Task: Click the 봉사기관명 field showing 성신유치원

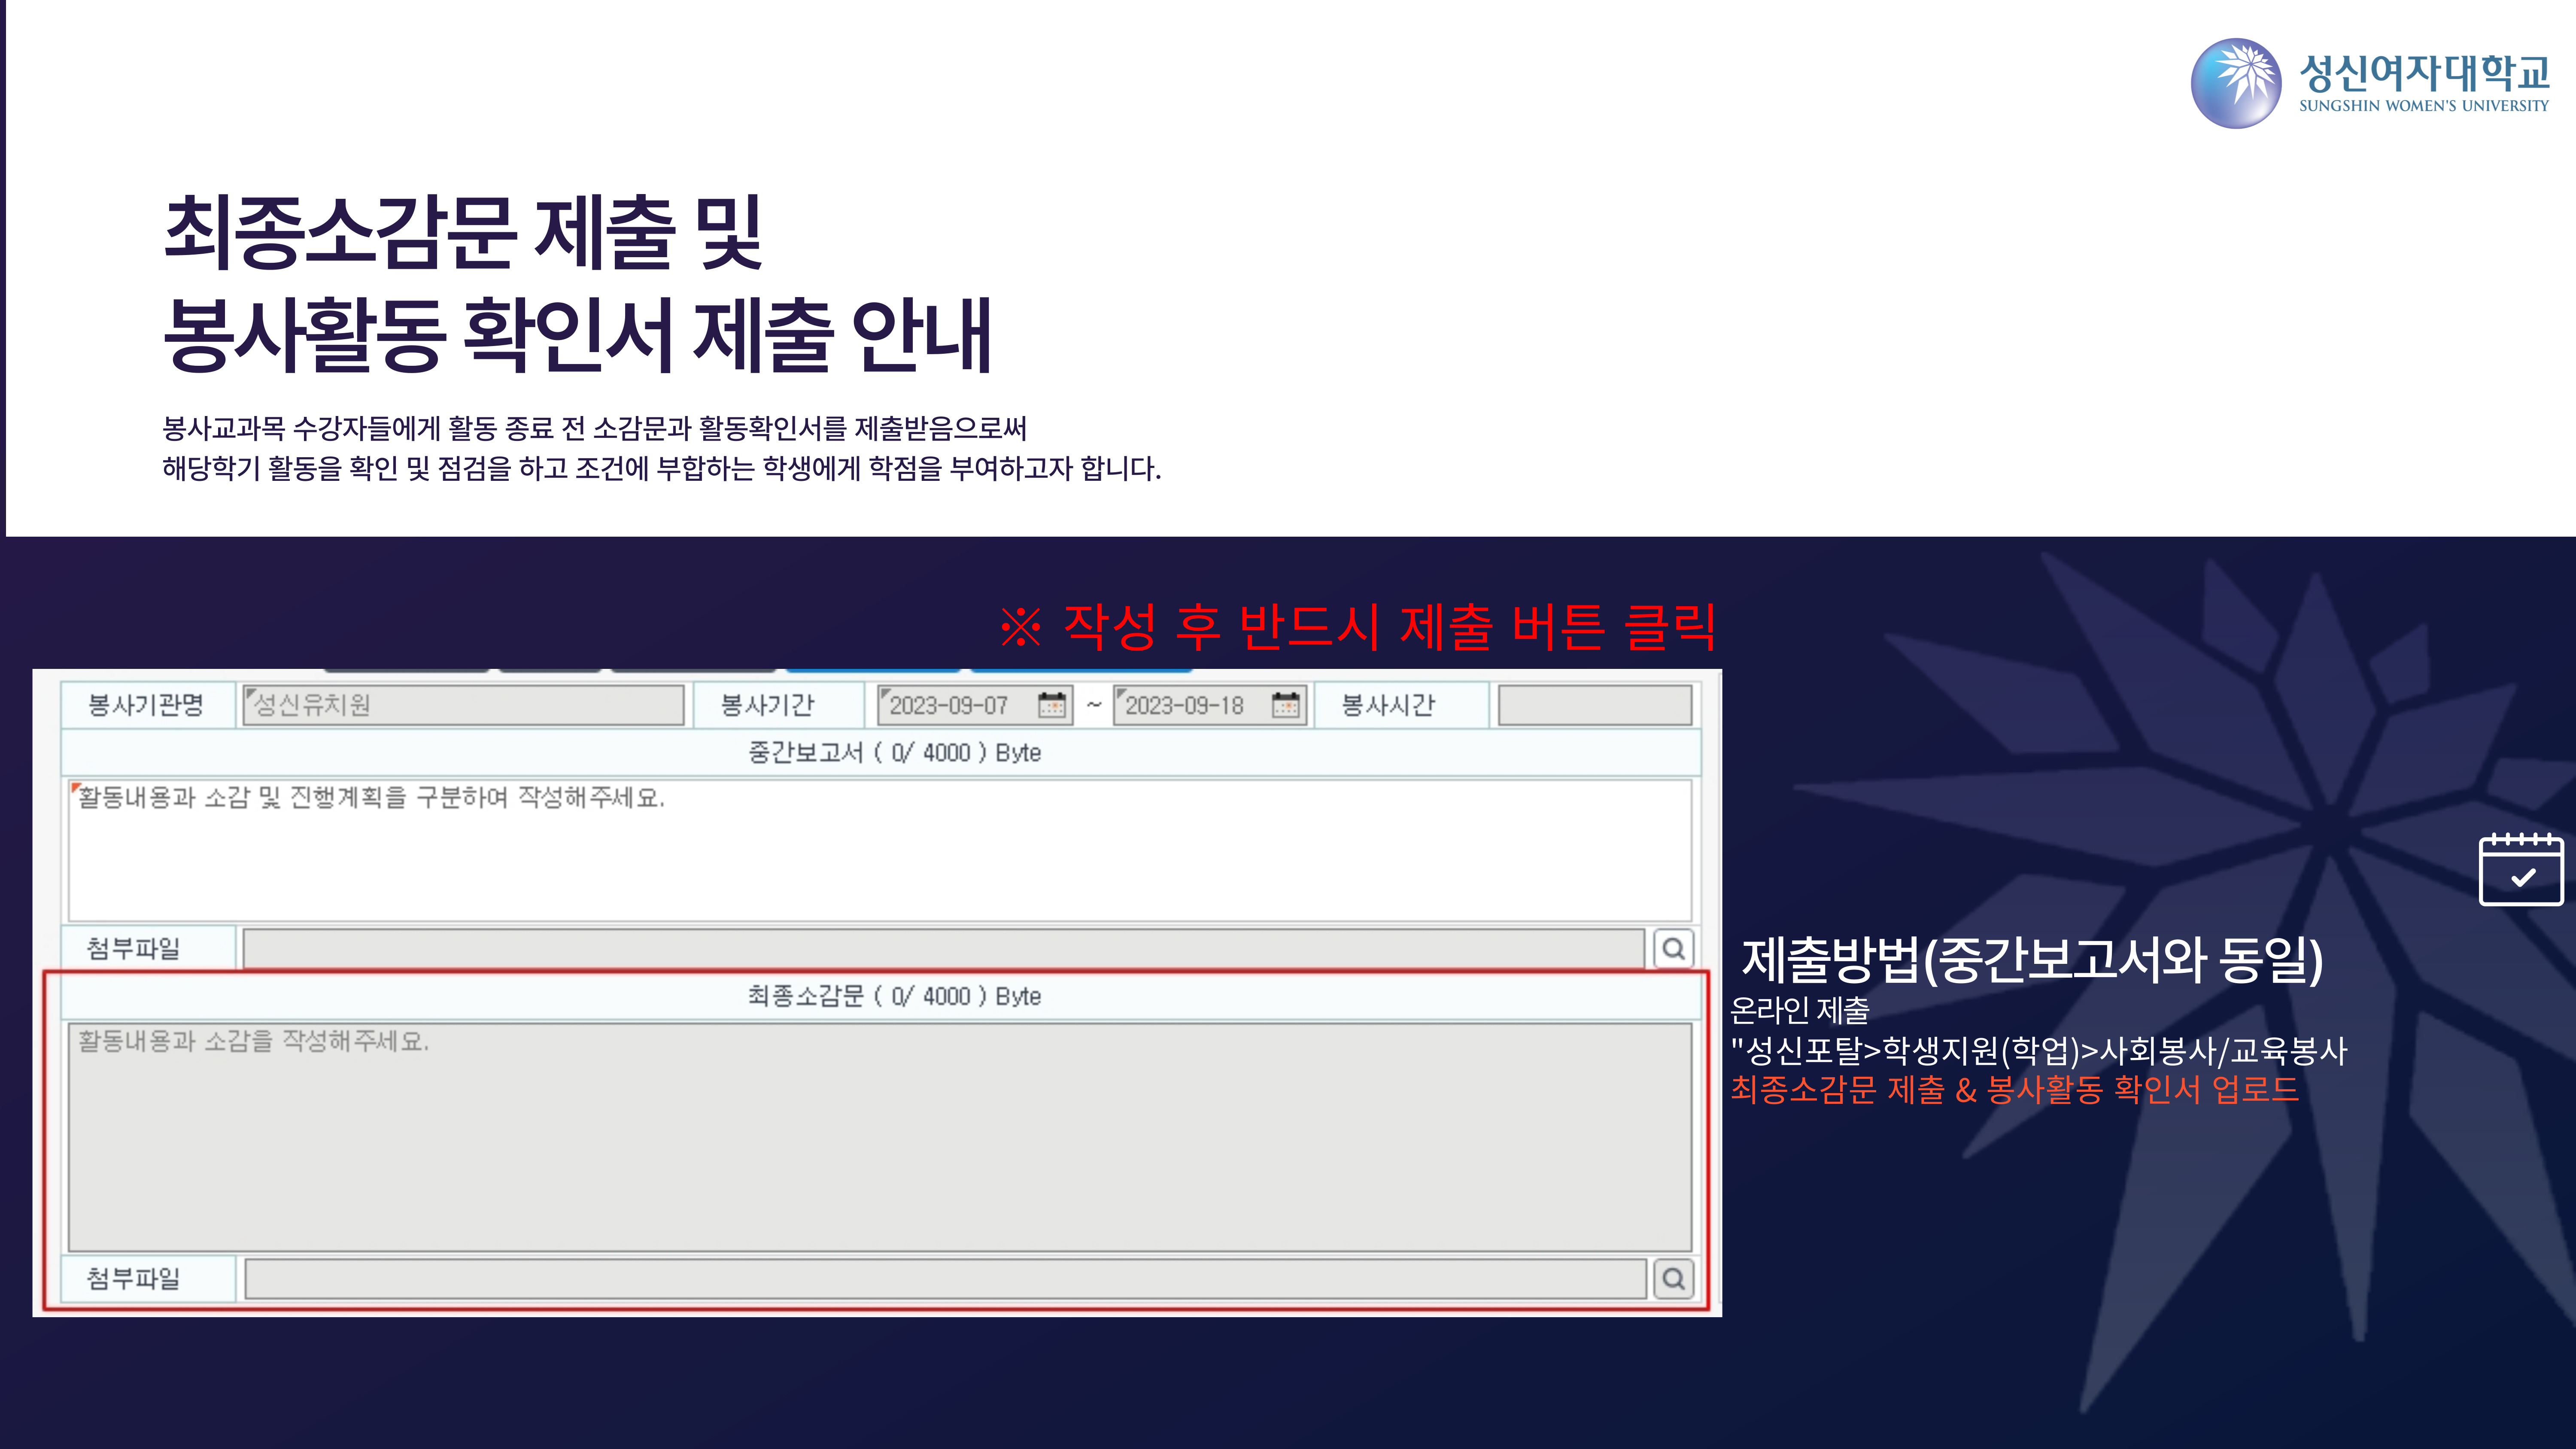Action: pos(464,705)
